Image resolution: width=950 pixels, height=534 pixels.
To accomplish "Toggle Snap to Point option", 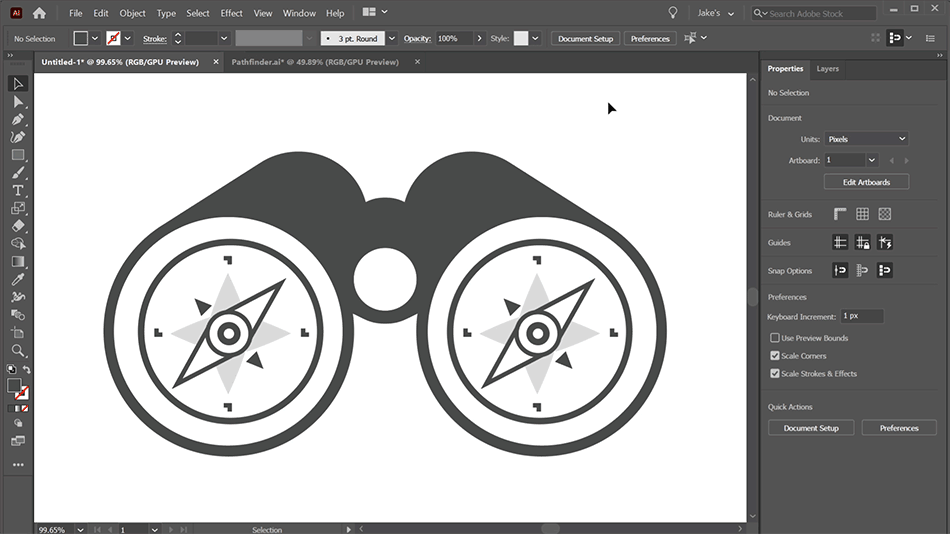I will point(840,270).
